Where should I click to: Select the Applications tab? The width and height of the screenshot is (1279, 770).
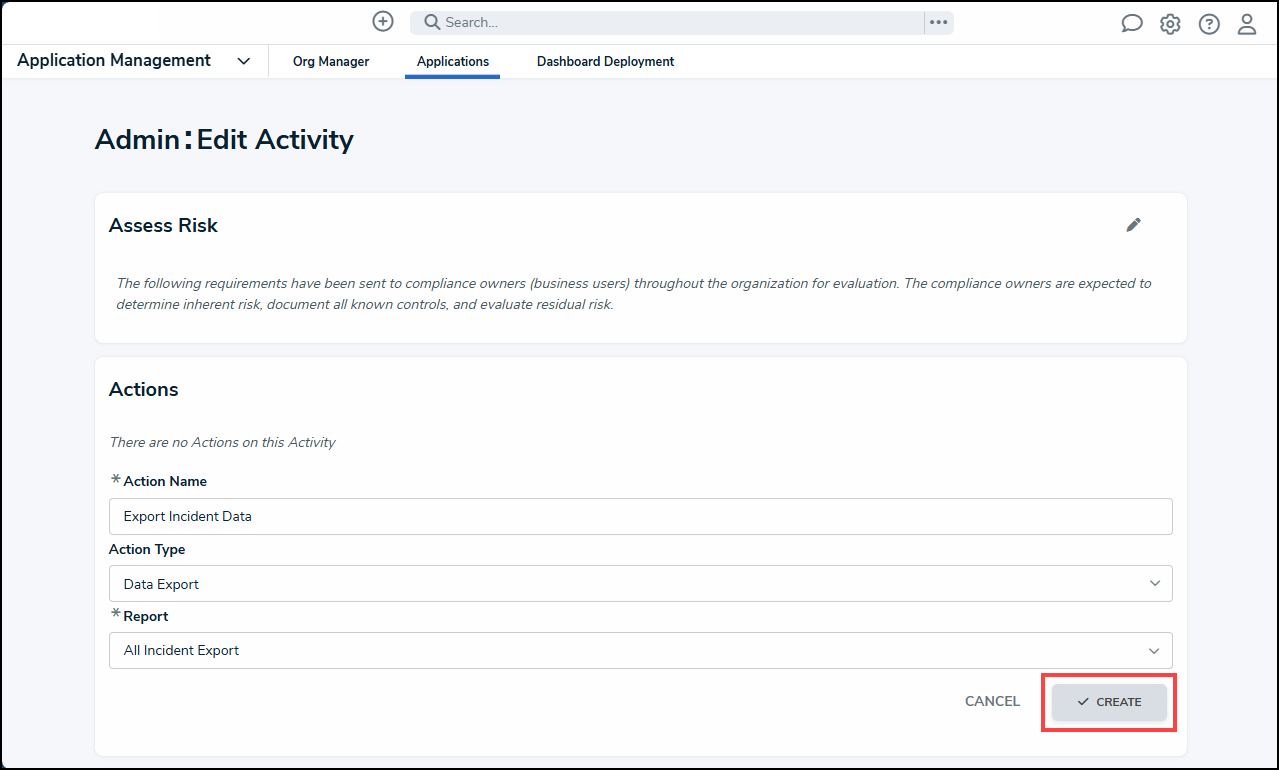453,62
